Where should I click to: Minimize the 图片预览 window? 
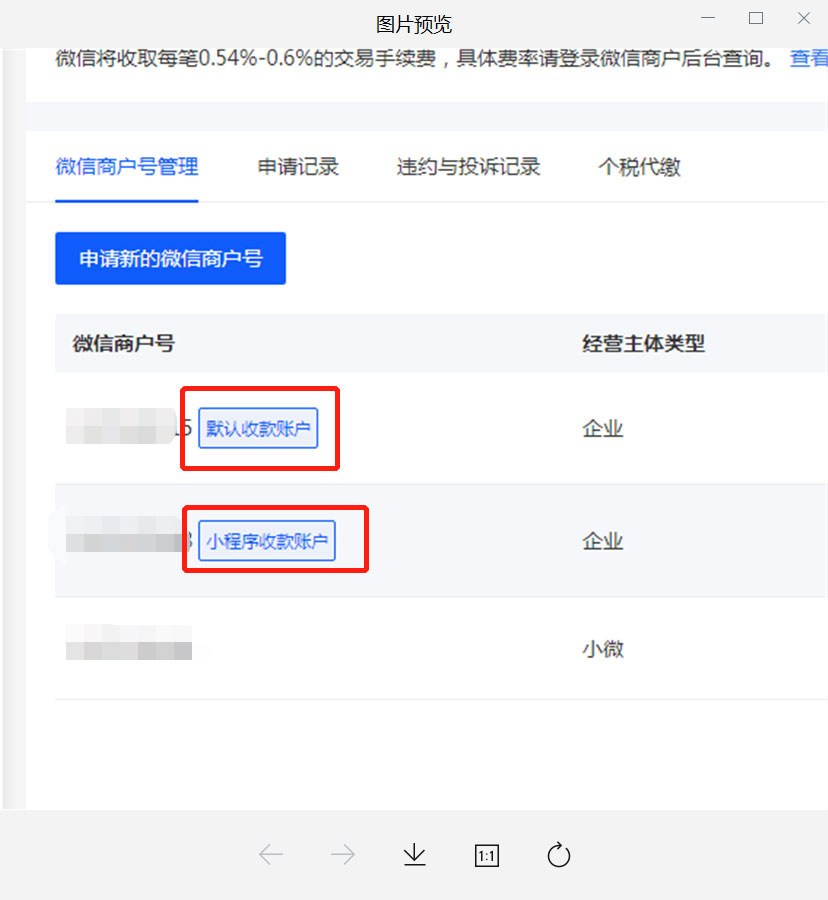point(708,18)
